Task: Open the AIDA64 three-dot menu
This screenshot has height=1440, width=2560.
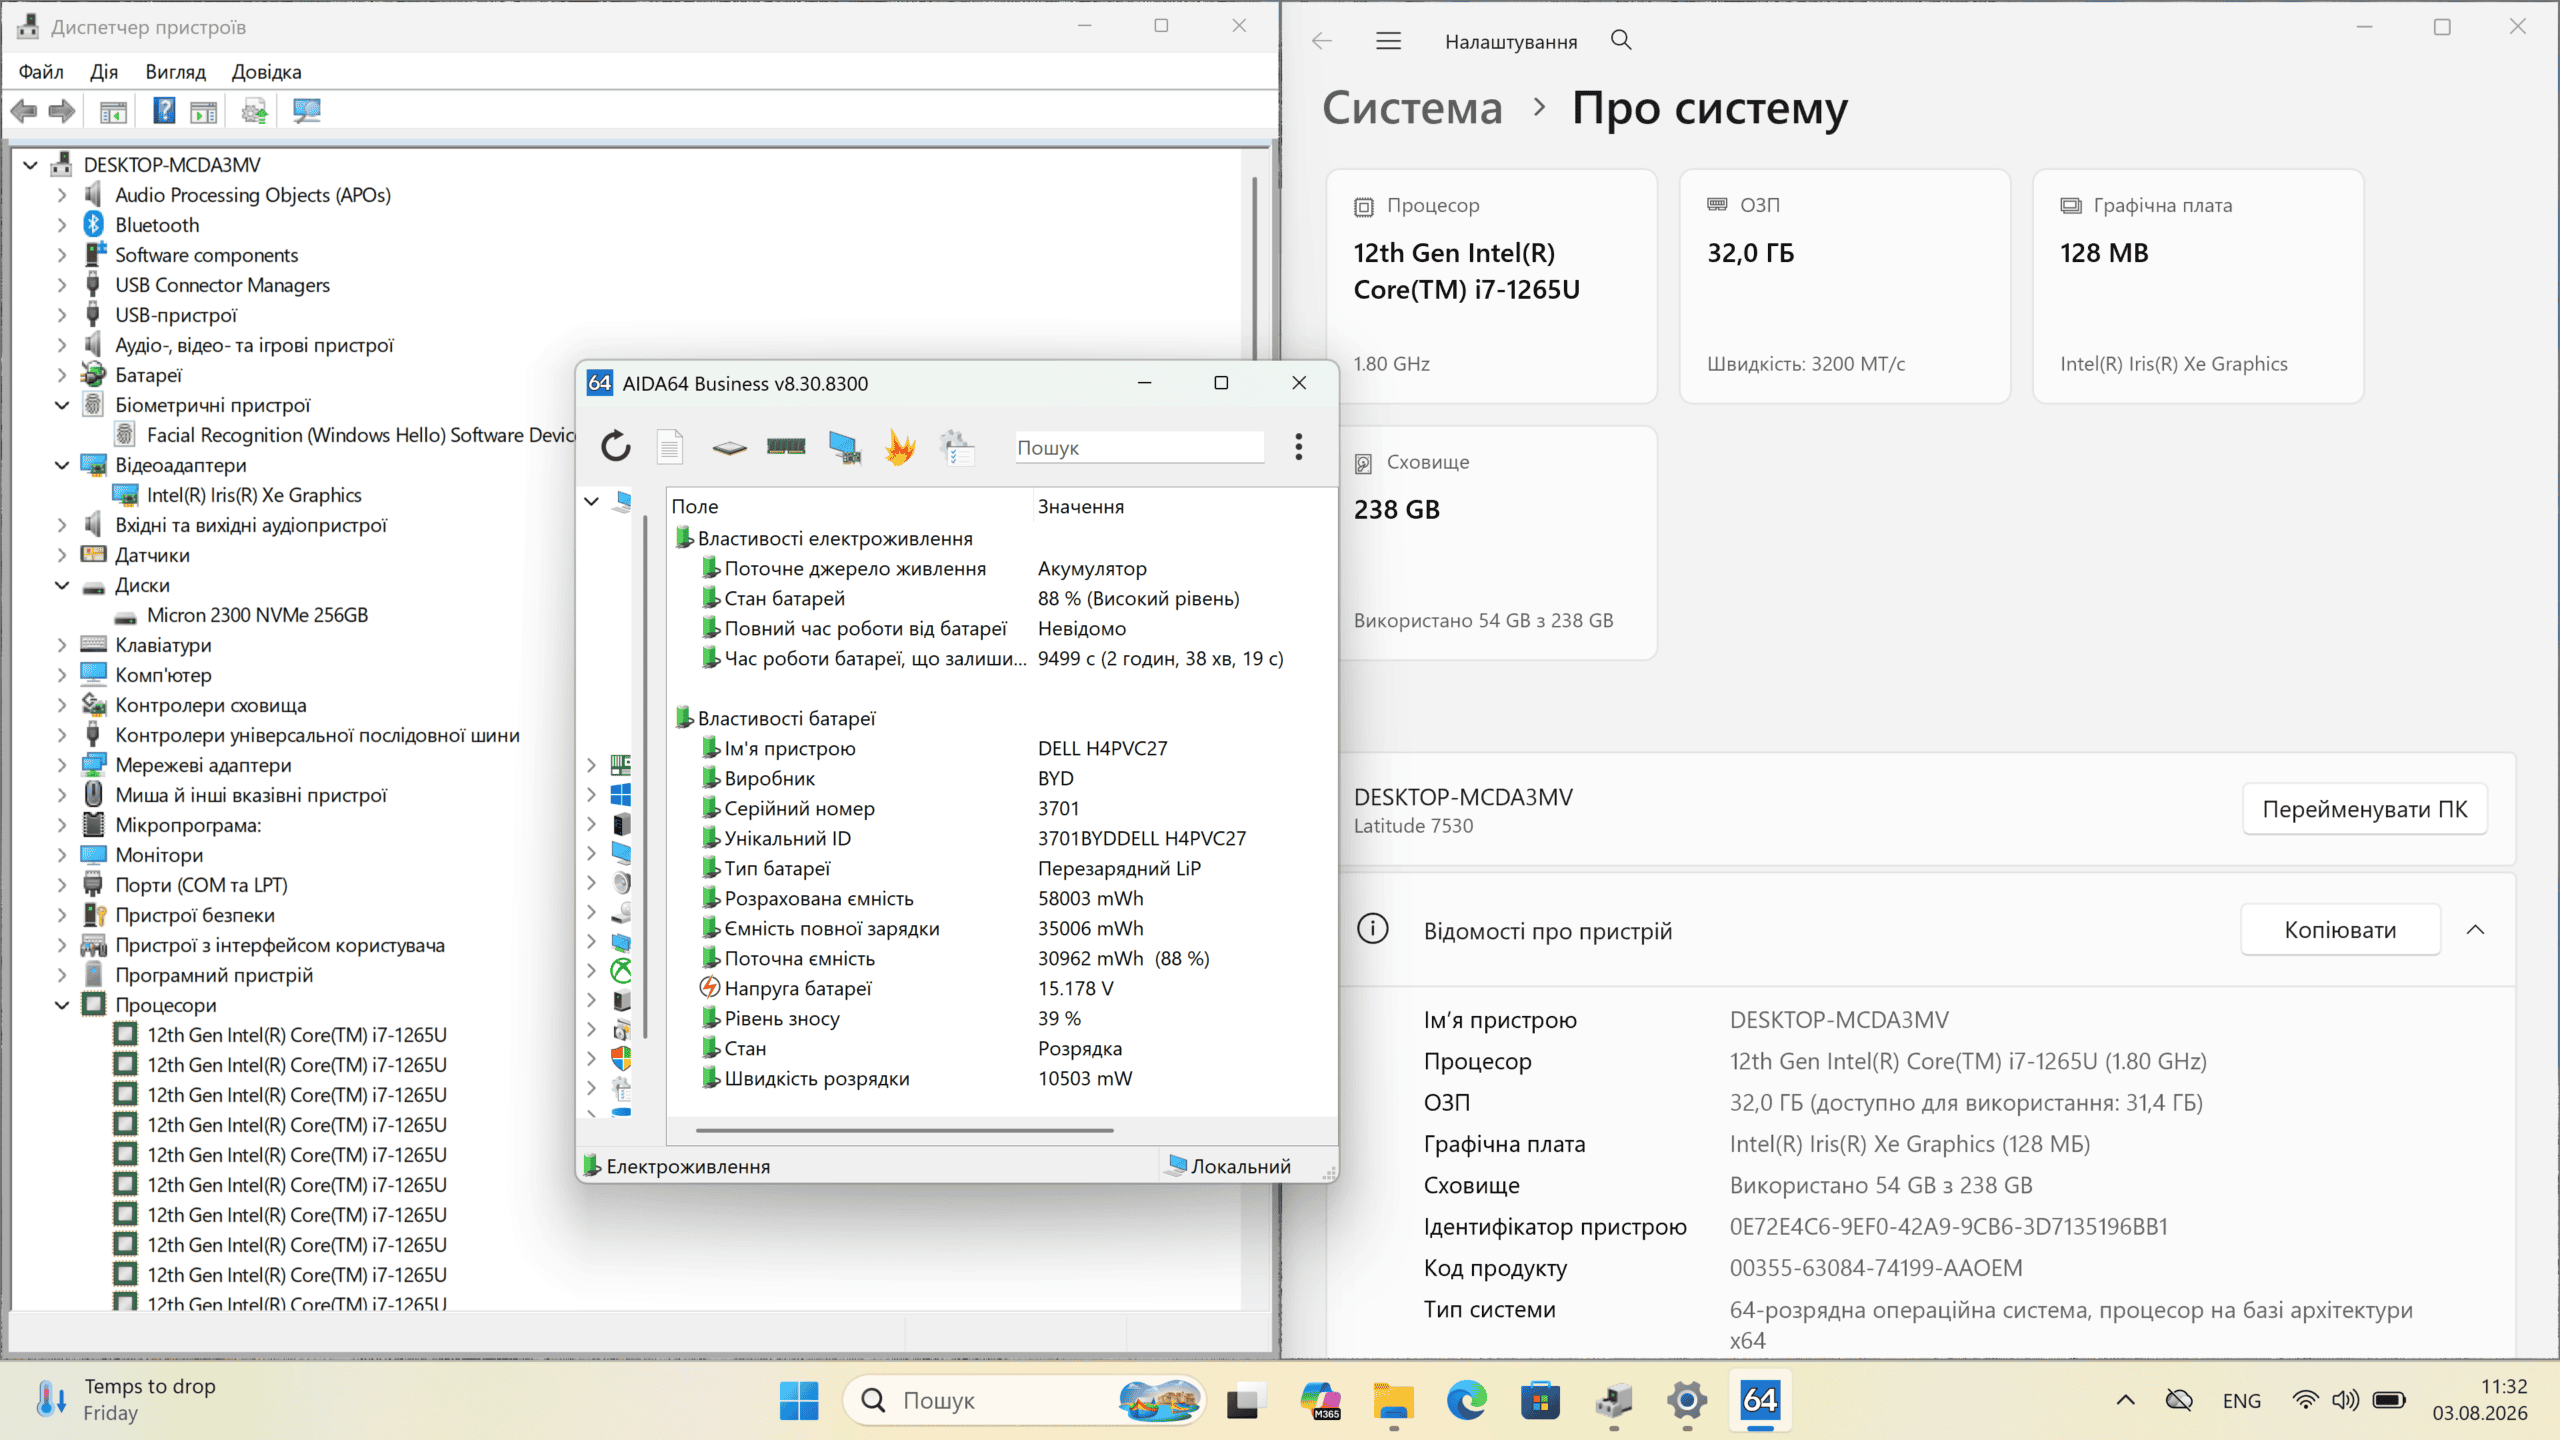Action: tap(1298, 447)
